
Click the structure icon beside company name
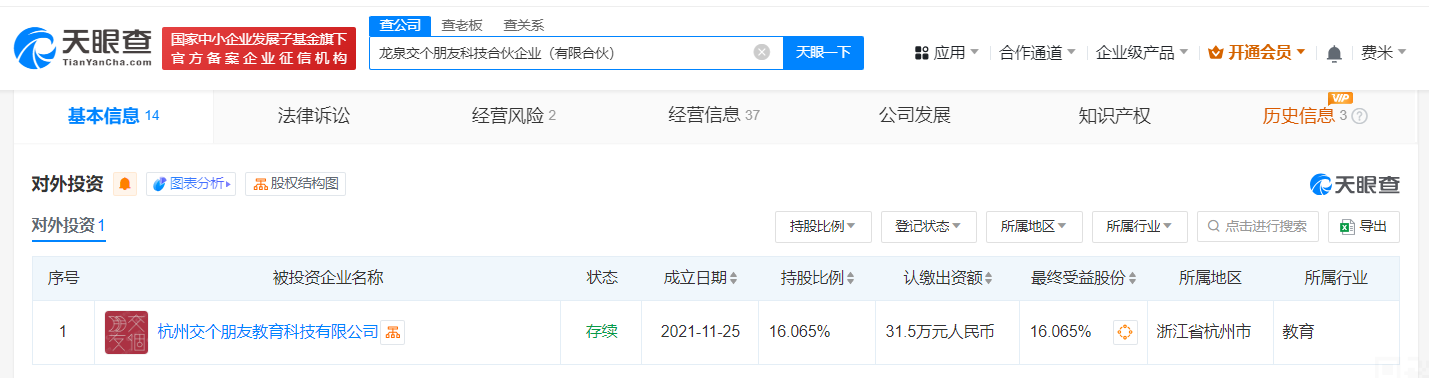[393, 332]
